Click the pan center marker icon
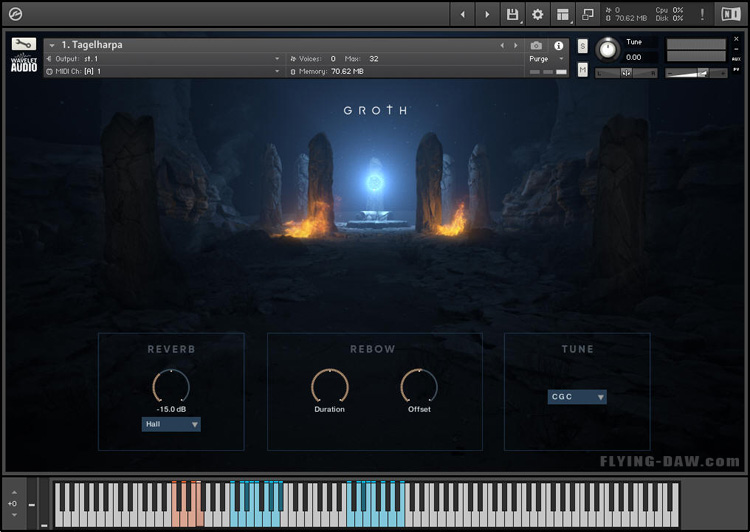 coord(626,73)
